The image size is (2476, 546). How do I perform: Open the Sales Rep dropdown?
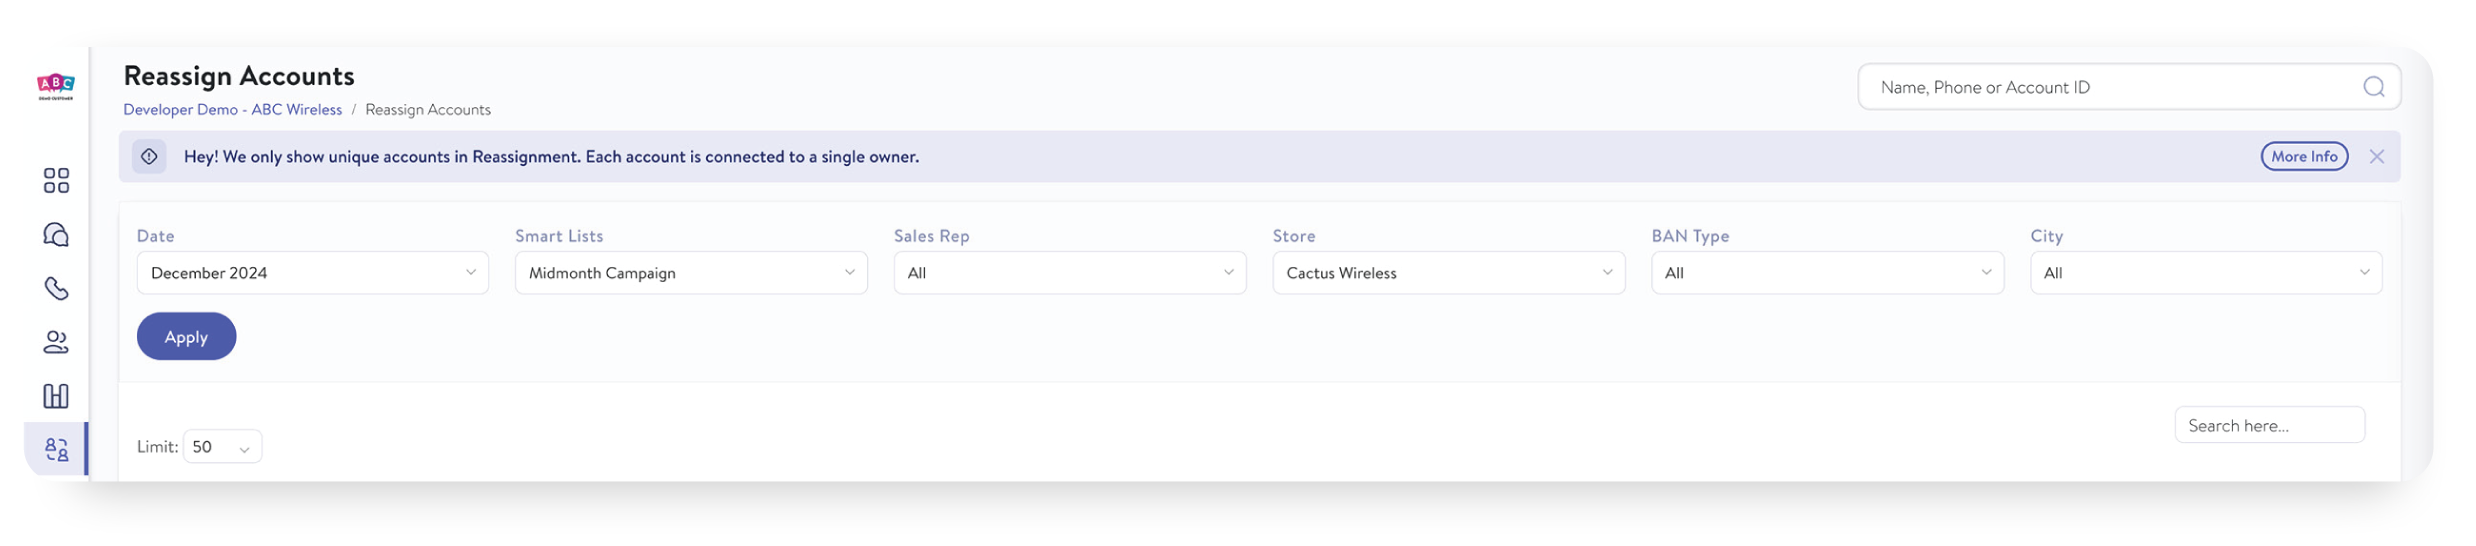pyautogui.click(x=1070, y=273)
